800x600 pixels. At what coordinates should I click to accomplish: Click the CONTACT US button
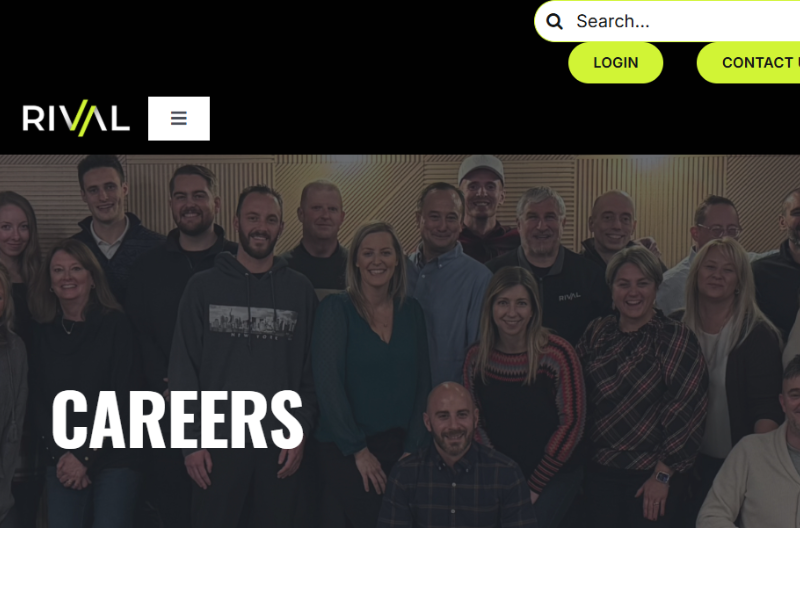point(748,63)
